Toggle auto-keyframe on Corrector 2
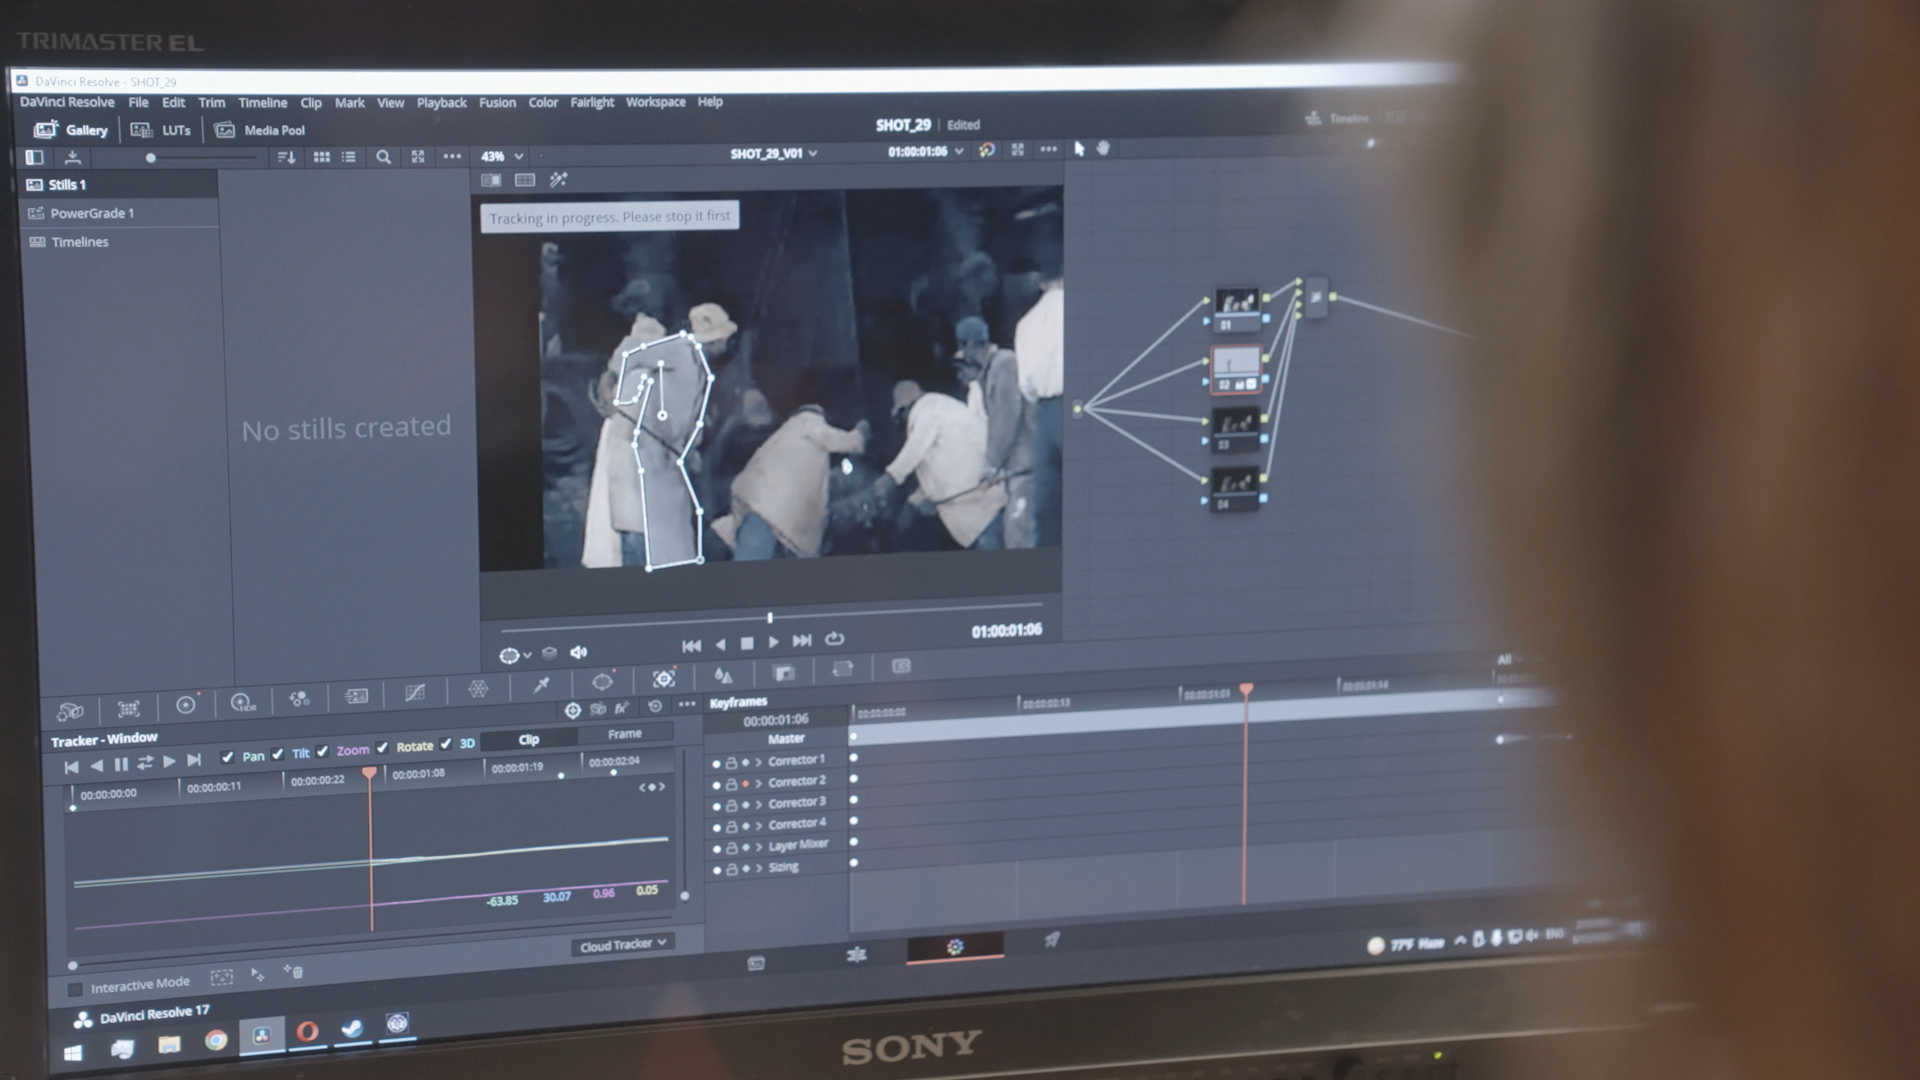This screenshot has height=1080, width=1920. [x=745, y=783]
